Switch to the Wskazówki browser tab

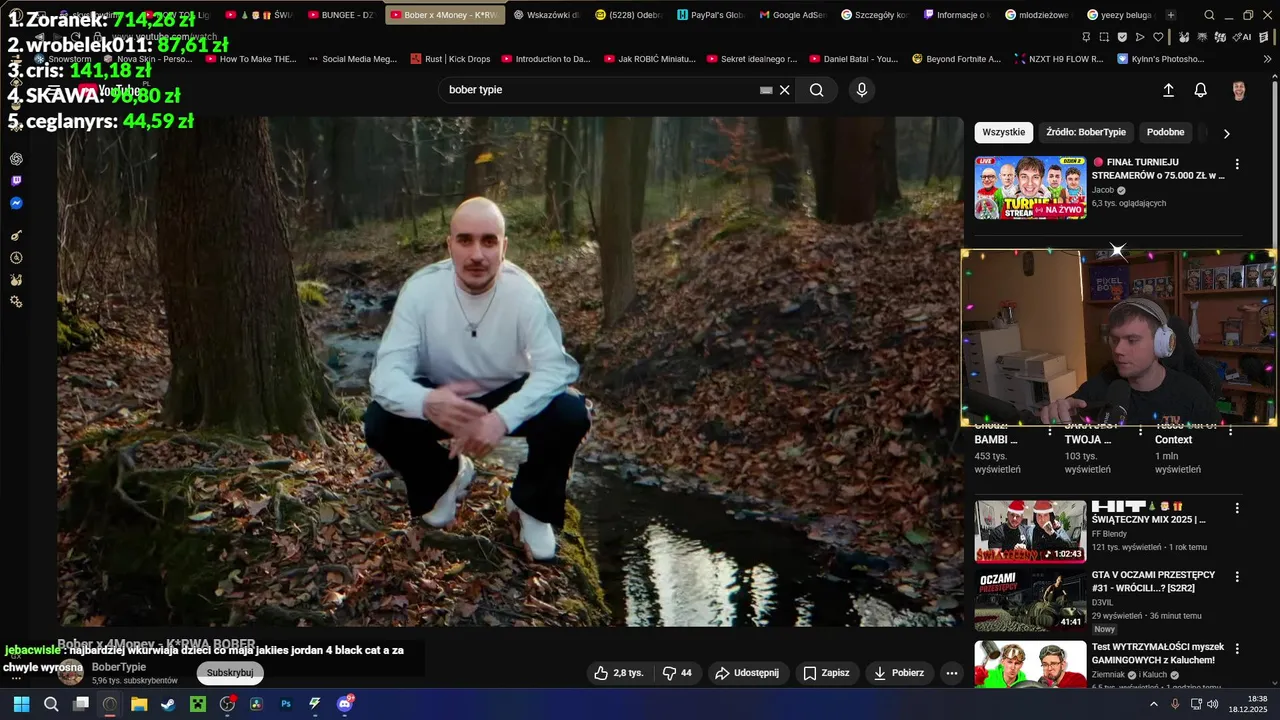[x=546, y=15]
